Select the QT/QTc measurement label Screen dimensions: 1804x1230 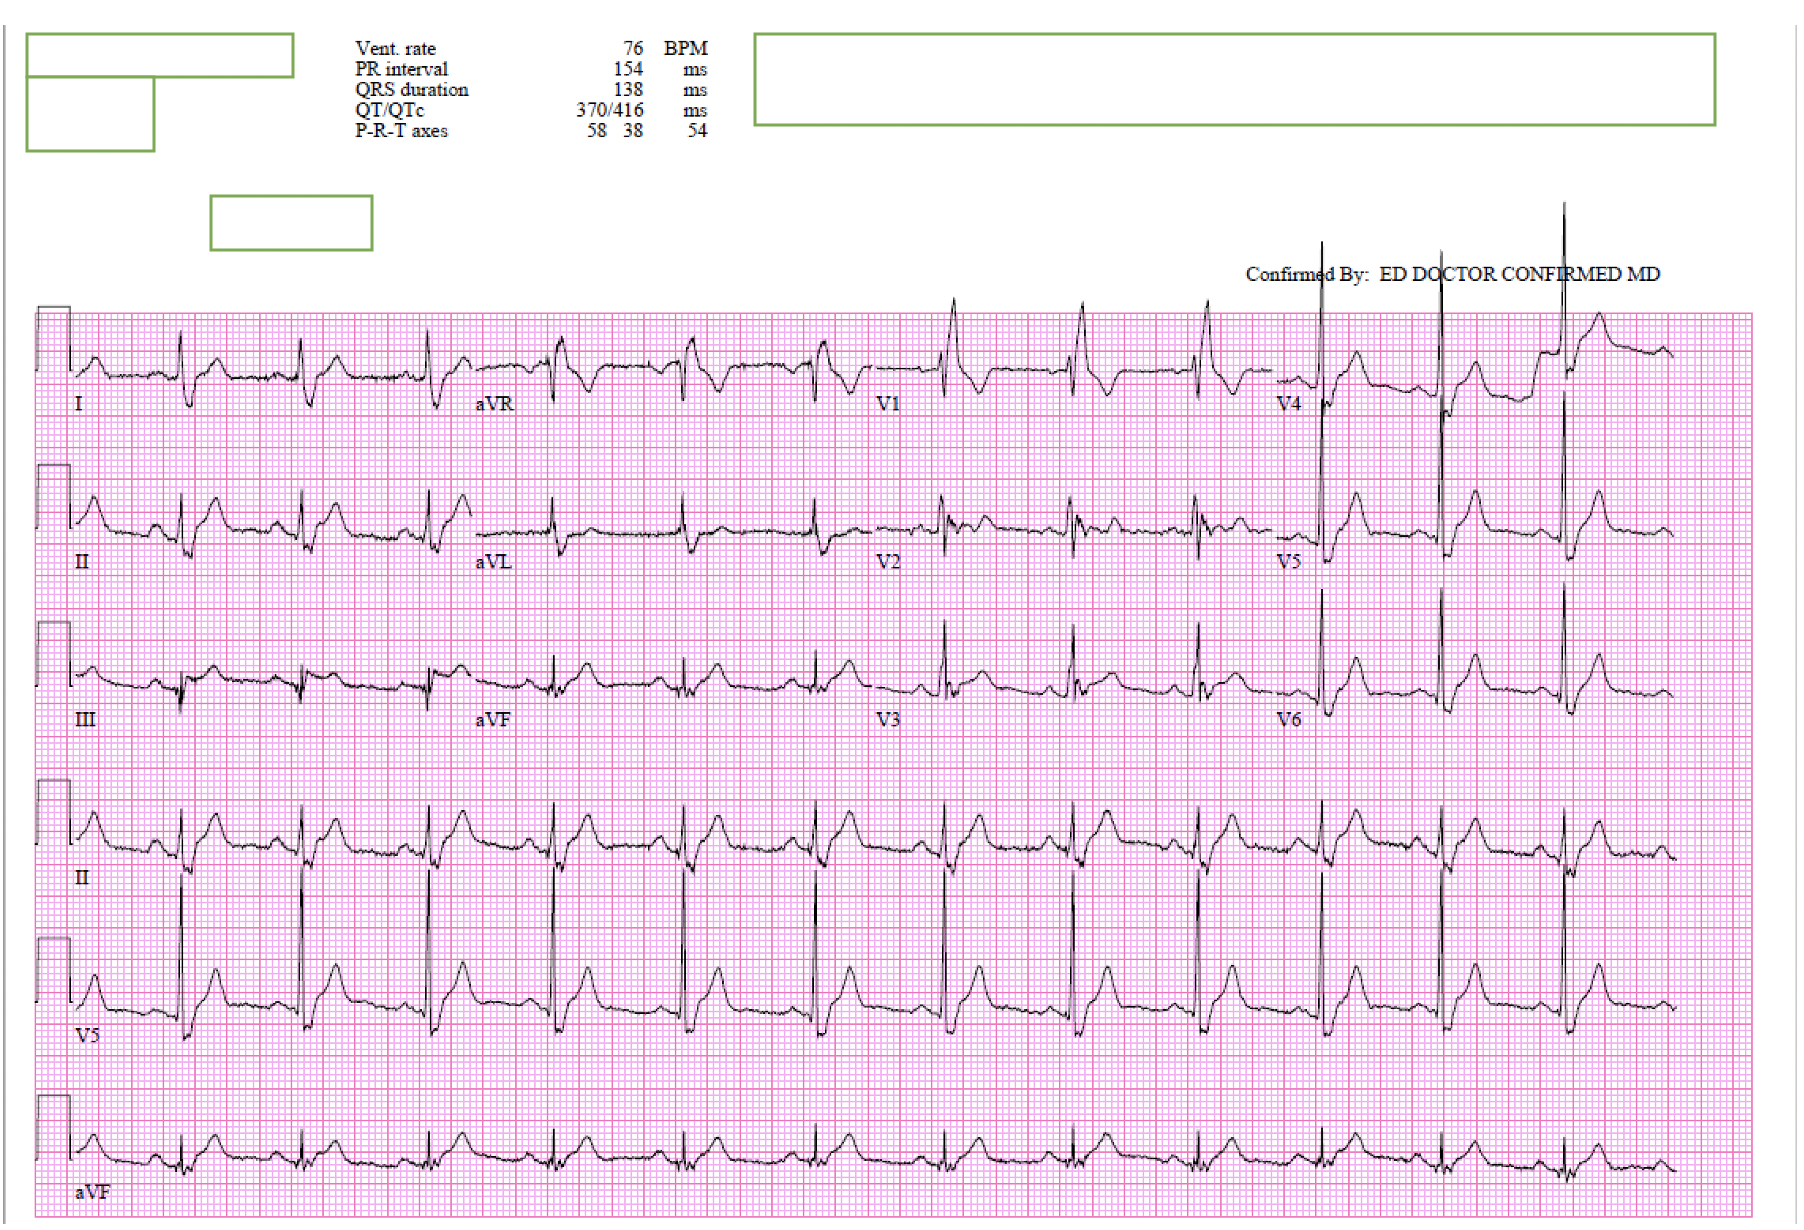[x=389, y=110]
